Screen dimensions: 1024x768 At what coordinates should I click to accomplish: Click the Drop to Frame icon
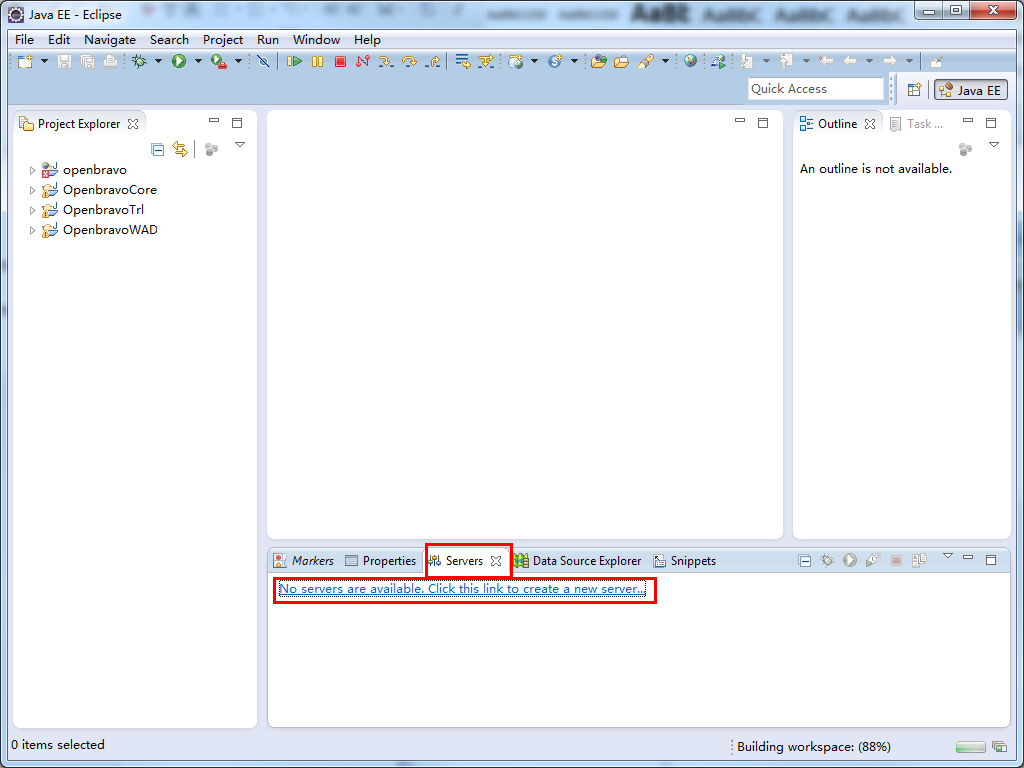462,61
